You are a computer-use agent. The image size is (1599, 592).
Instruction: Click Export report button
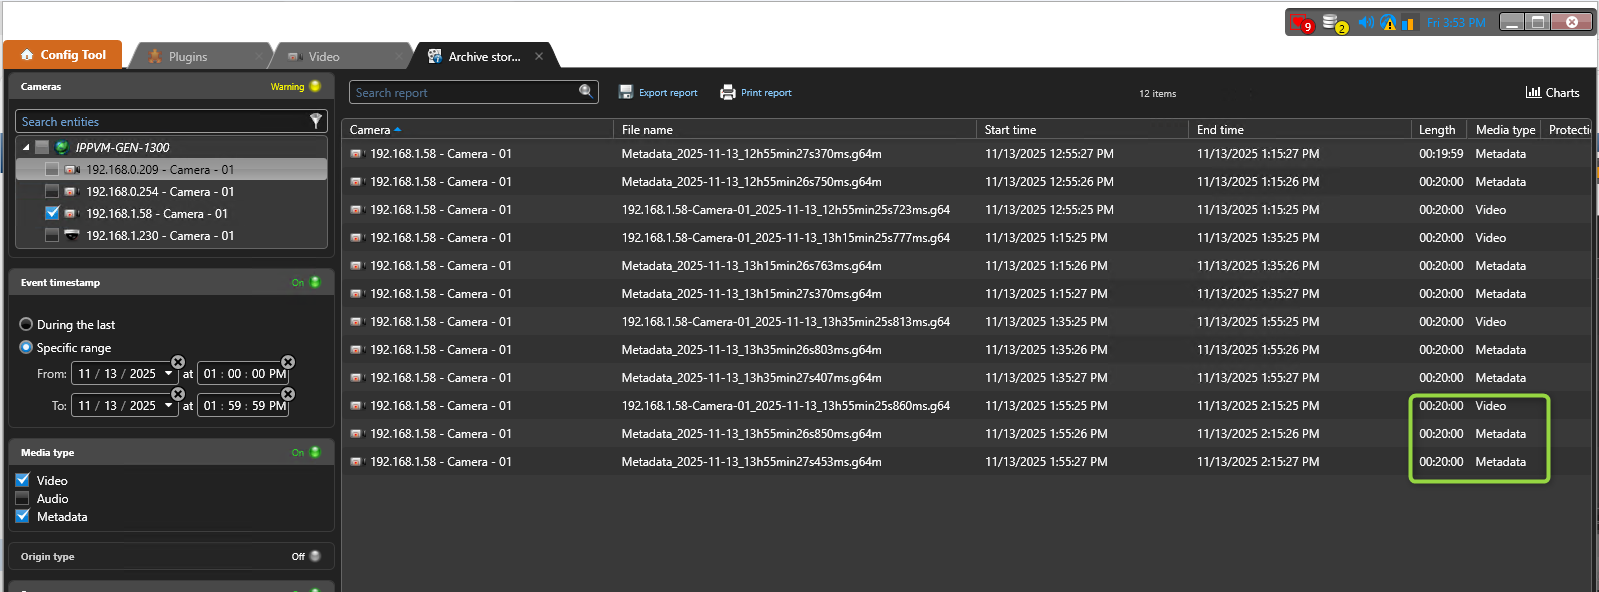658,93
